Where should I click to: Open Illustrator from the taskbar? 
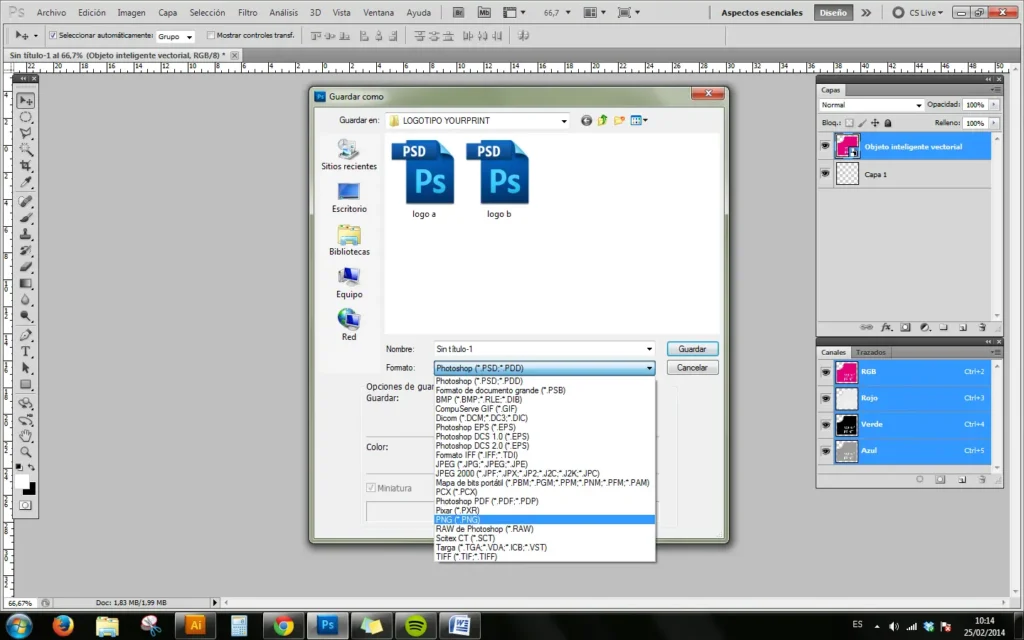pos(195,626)
